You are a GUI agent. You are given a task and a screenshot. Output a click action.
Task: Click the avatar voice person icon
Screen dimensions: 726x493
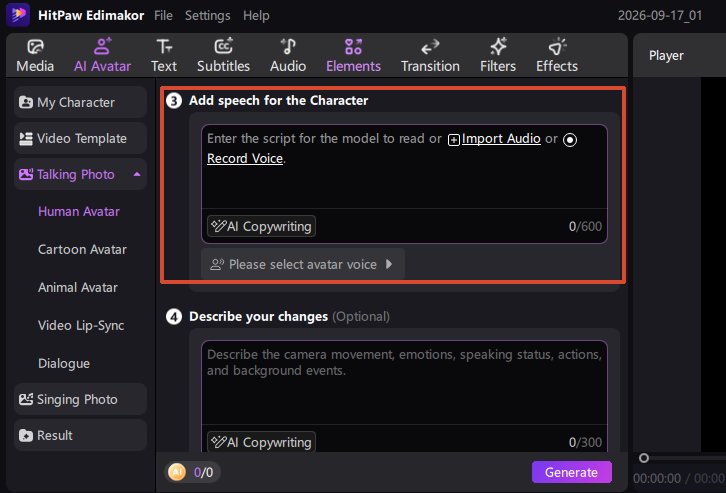pyautogui.click(x=217, y=264)
